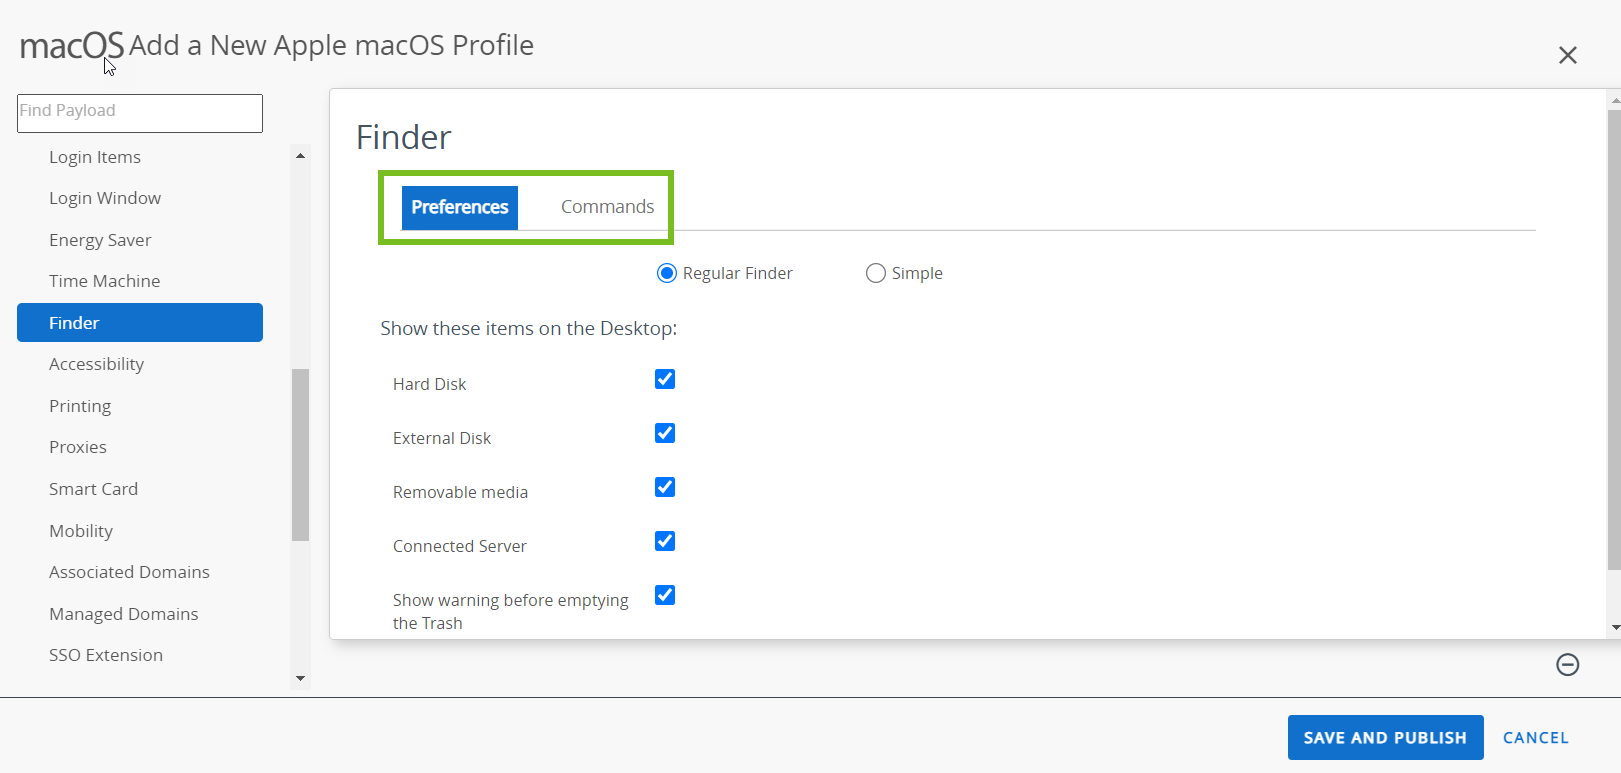Screen dimensions: 1621x773
Task: Click the Finder panel heading
Action: (403, 137)
